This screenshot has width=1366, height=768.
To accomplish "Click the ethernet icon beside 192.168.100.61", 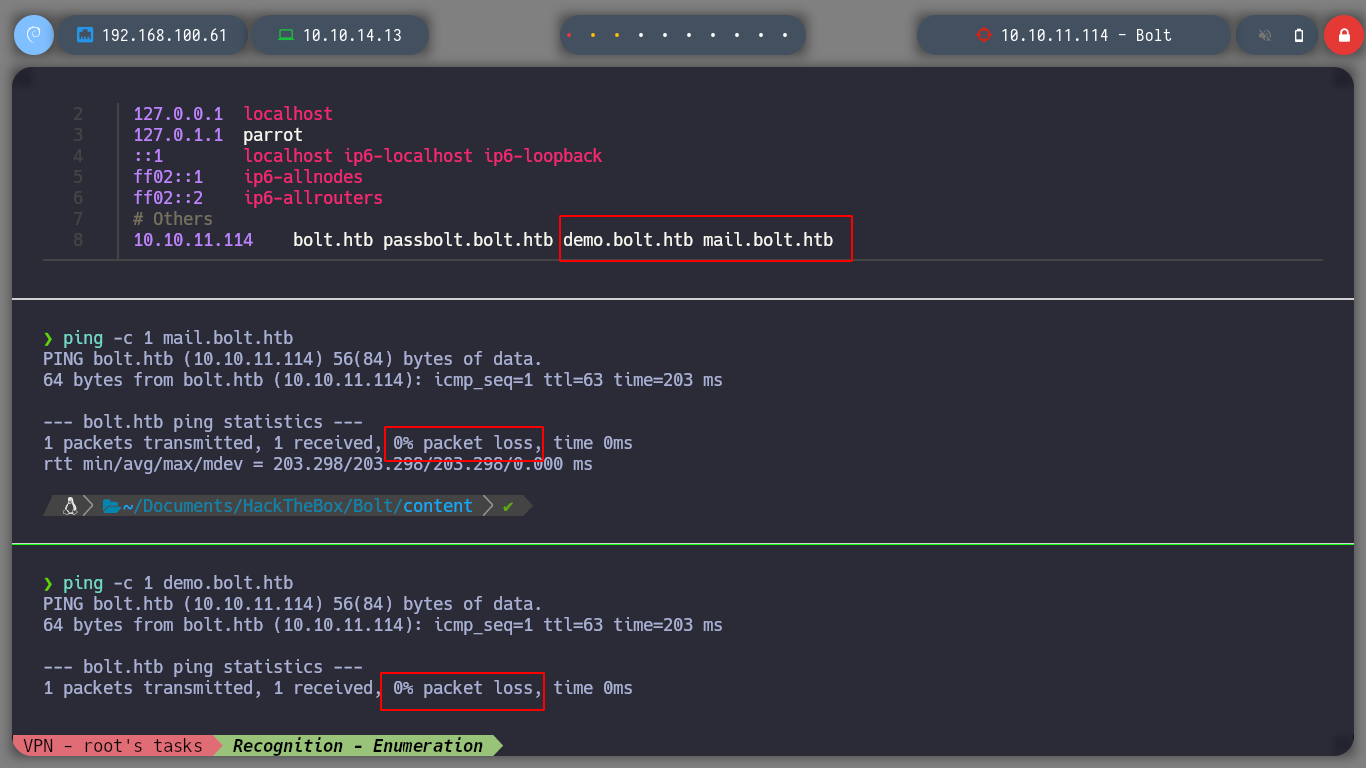I will [x=85, y=35].
